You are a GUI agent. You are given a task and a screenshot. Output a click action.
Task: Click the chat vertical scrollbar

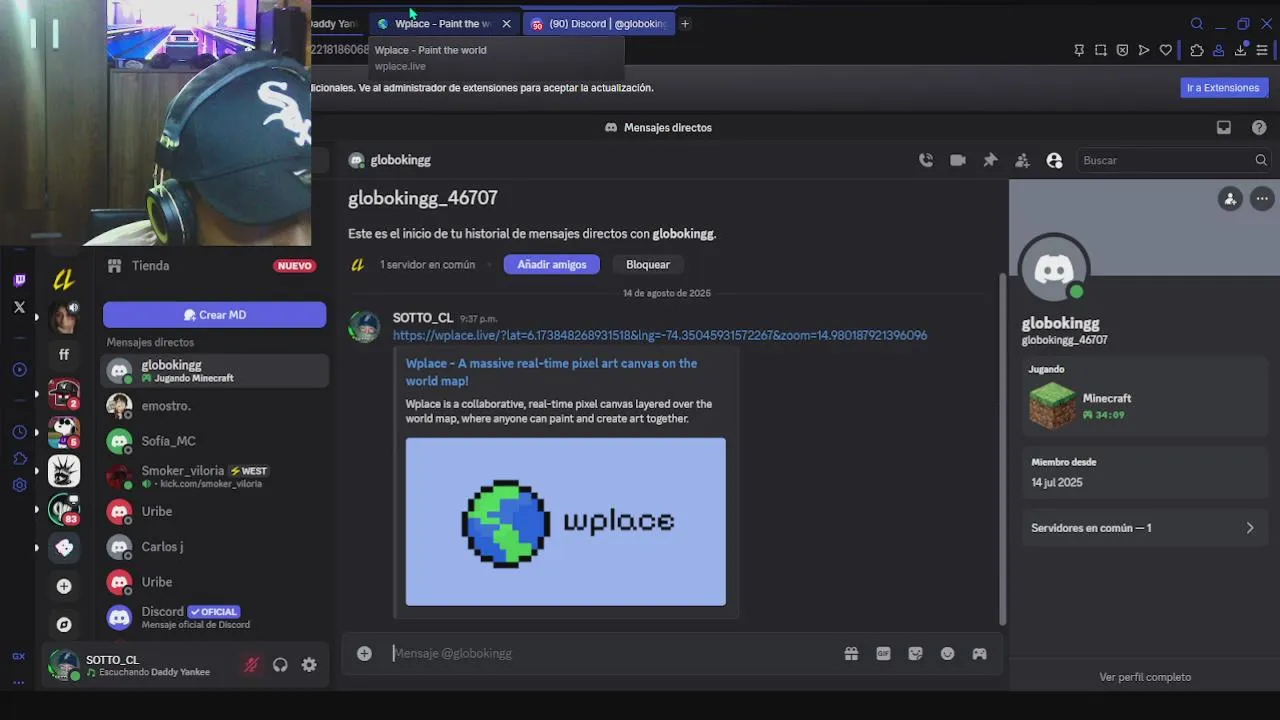pos(1003,448)
